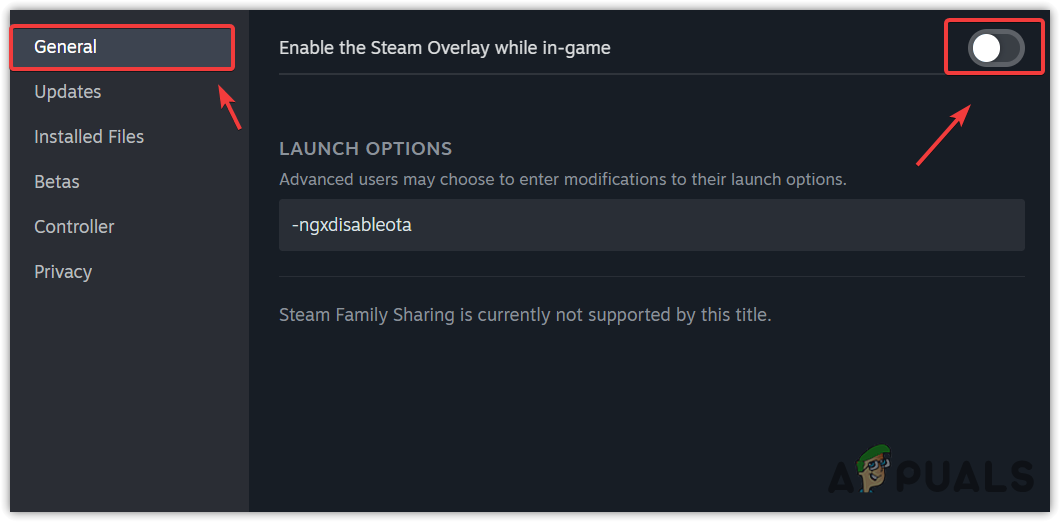Image resolution: width=1060 pixels, height=522 pixels.
Task: Enable the Steam Overlay in-game toggle
Action: [996, 48]
